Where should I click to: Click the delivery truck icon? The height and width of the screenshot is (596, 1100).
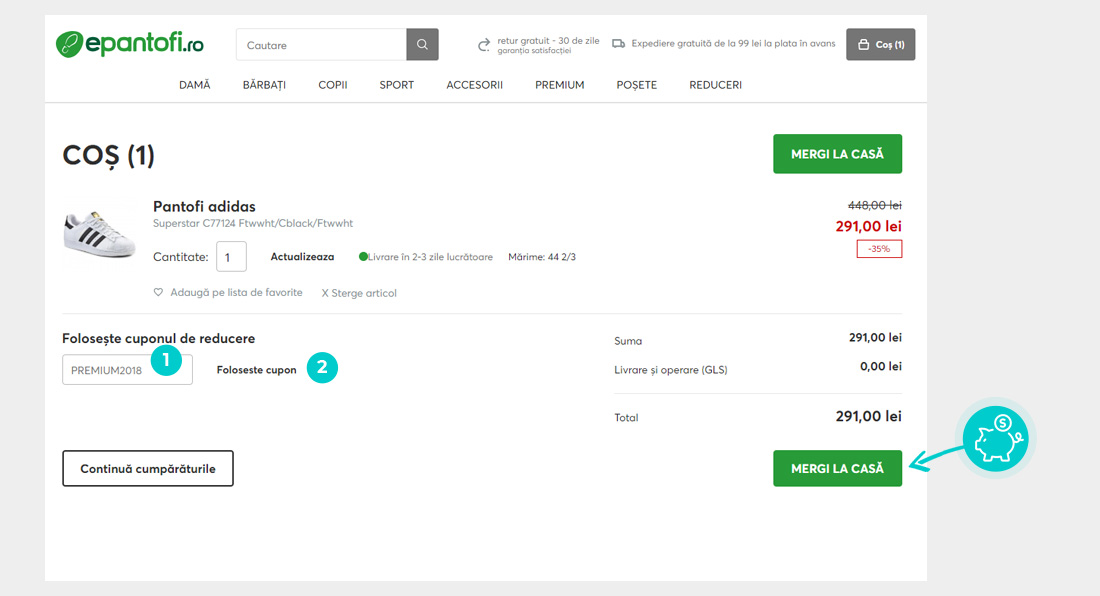[x=618, y=43]
